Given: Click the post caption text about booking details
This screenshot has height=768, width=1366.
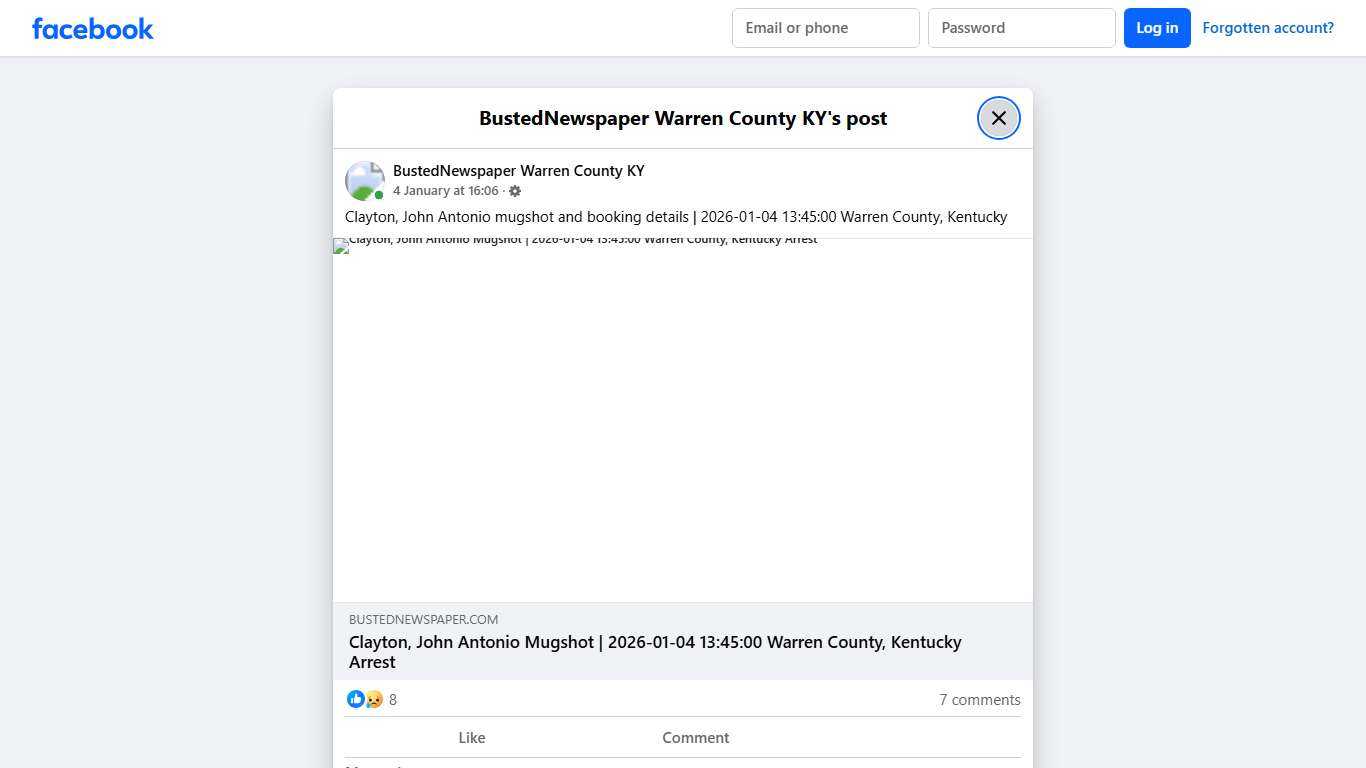Looking at the screenshot, I should 675,217.
